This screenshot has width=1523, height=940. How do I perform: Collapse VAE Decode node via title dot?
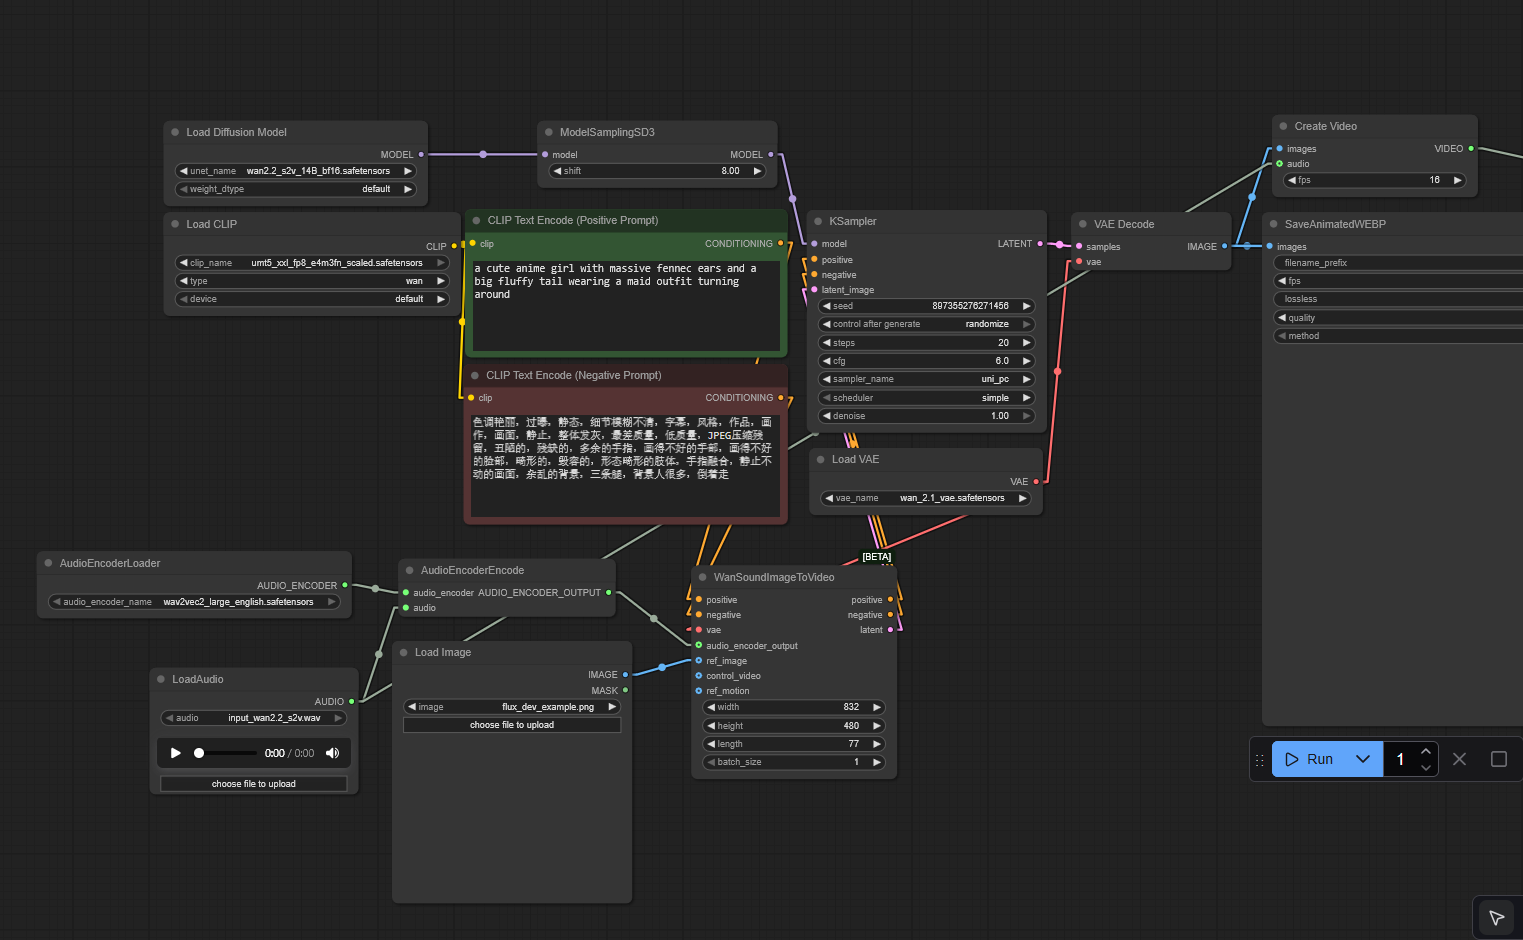[x=1083, y=224]
